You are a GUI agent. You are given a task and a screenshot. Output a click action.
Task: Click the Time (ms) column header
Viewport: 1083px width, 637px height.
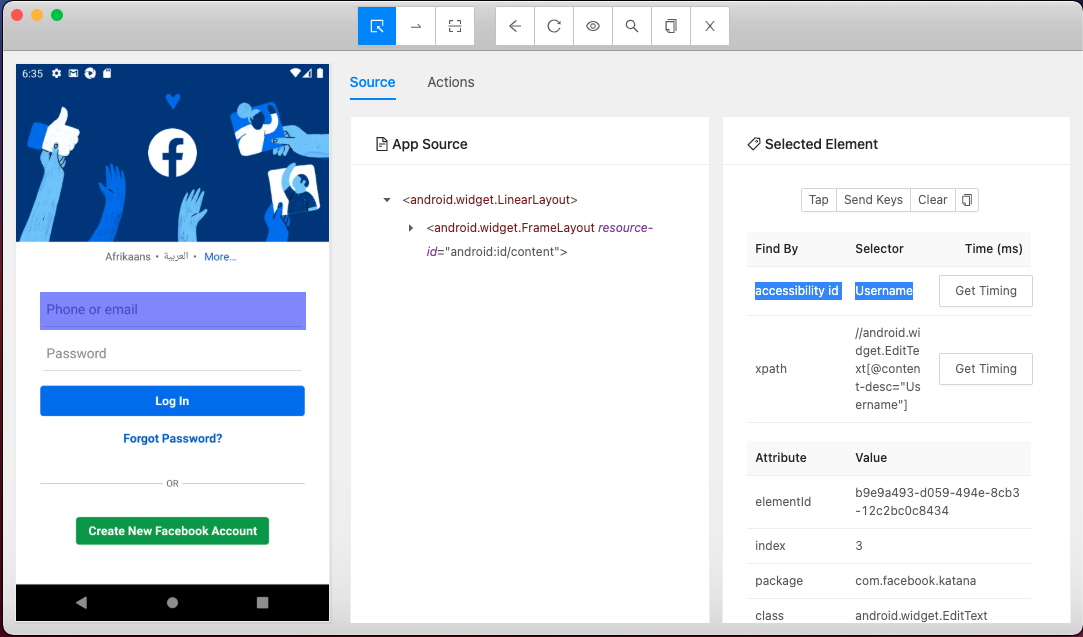click(x=993, y=249)
